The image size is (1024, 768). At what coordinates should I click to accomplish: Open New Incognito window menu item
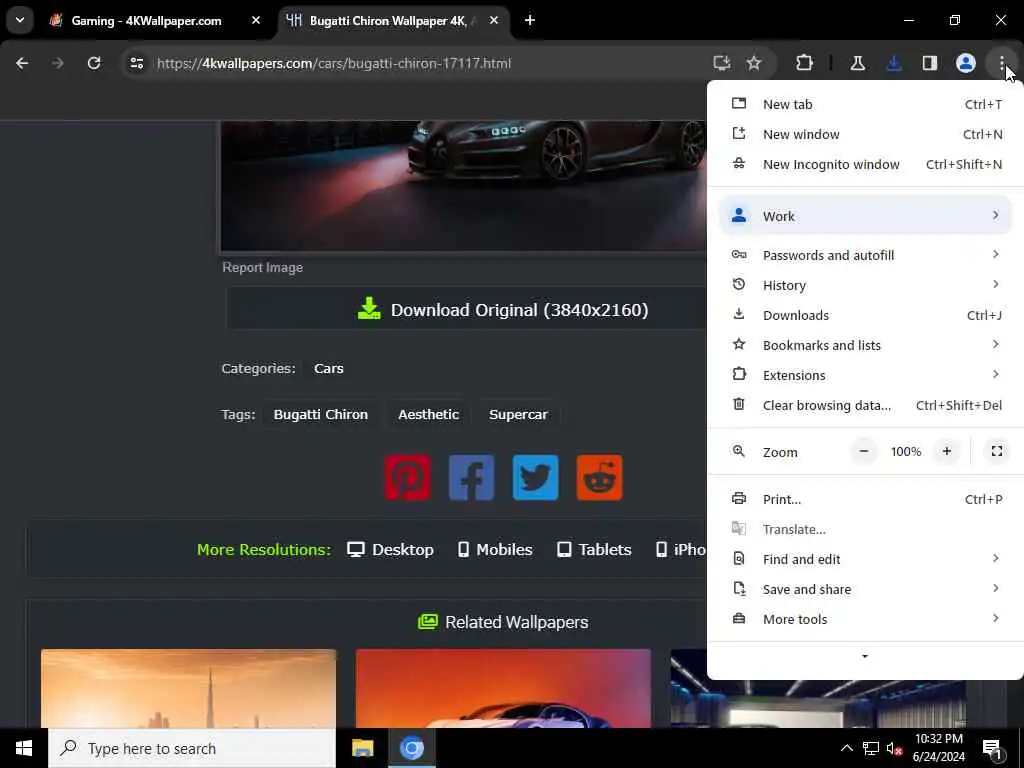coord(865,165)
